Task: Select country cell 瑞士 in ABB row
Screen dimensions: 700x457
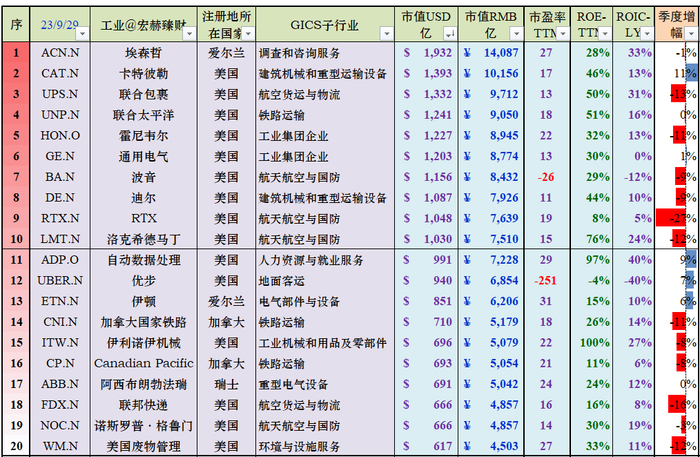Action: (226, 384)
